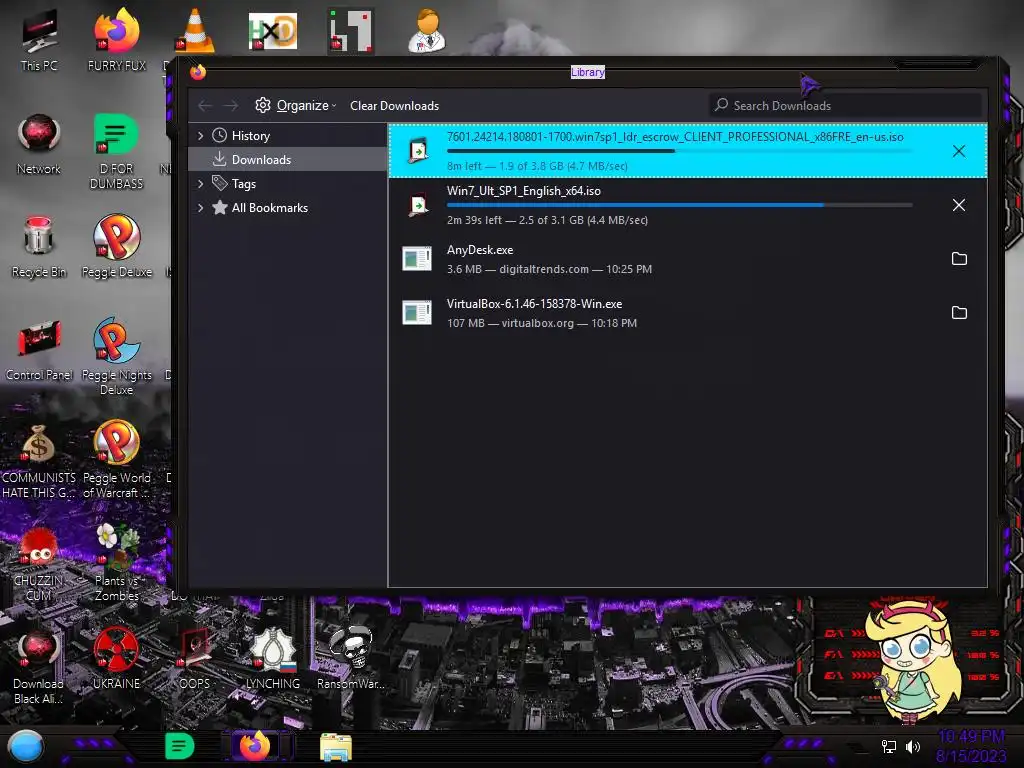Screen dimensions: 1024x768
Task: Open FURRY FUX Firefox desktop shortcut
Action: (116, 40)
